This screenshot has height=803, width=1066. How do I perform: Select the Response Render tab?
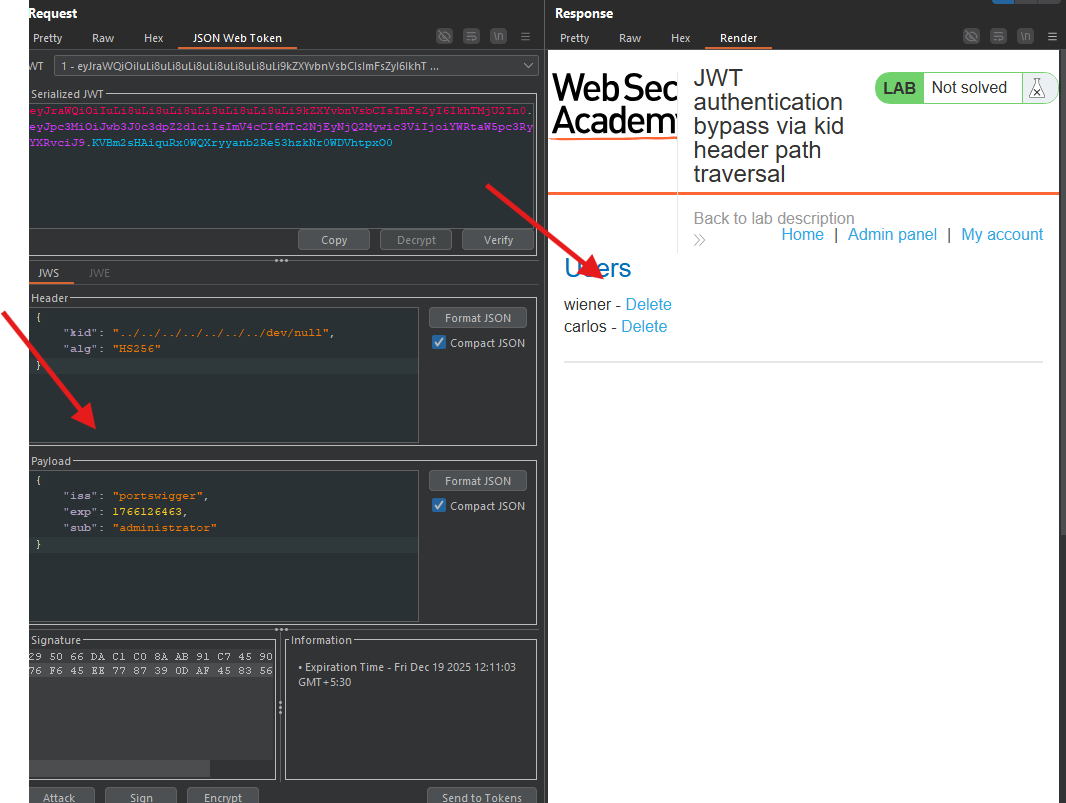pyautogui.click(x=738, y=38)
